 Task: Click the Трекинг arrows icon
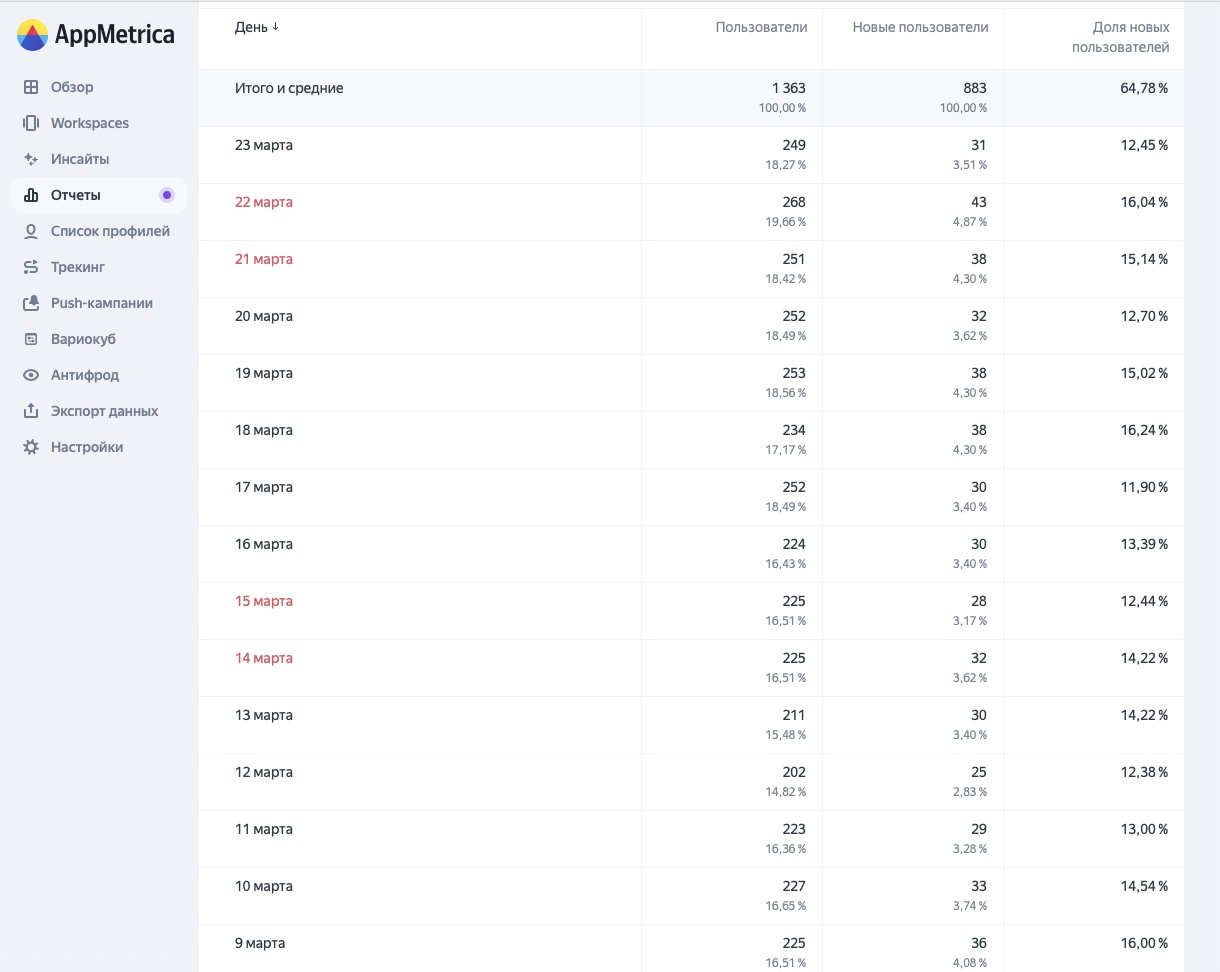31,267
